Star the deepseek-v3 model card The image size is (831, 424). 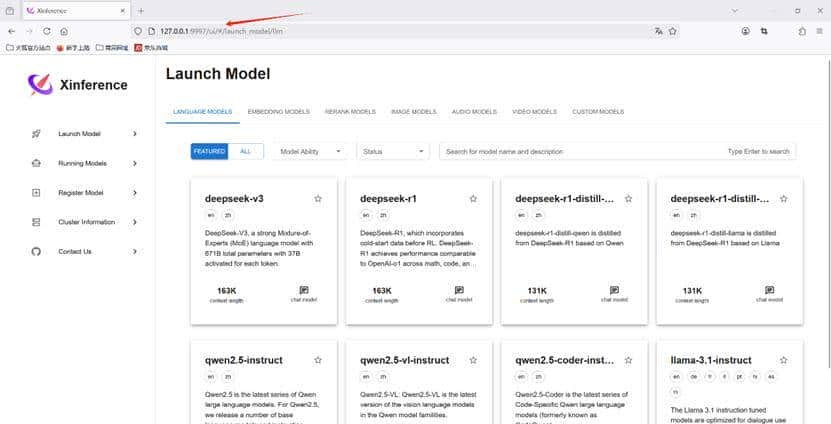click(318, 199)
